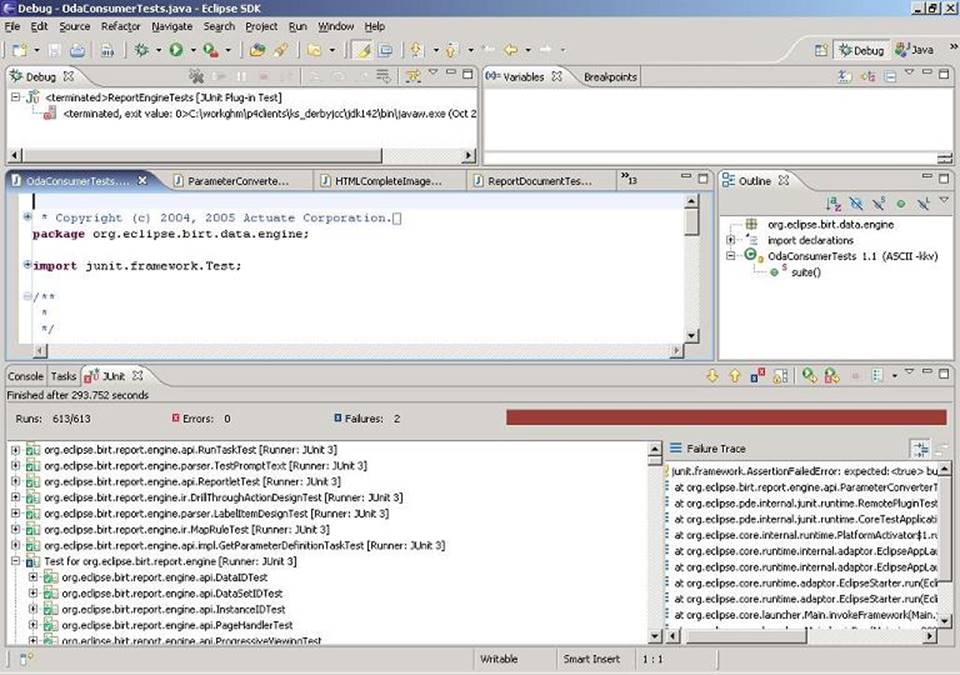The width and height of the screenshot is (960, 675).
Task: Click the Debug view horizontal scrollbar thumb
Action: pos(203,156)
